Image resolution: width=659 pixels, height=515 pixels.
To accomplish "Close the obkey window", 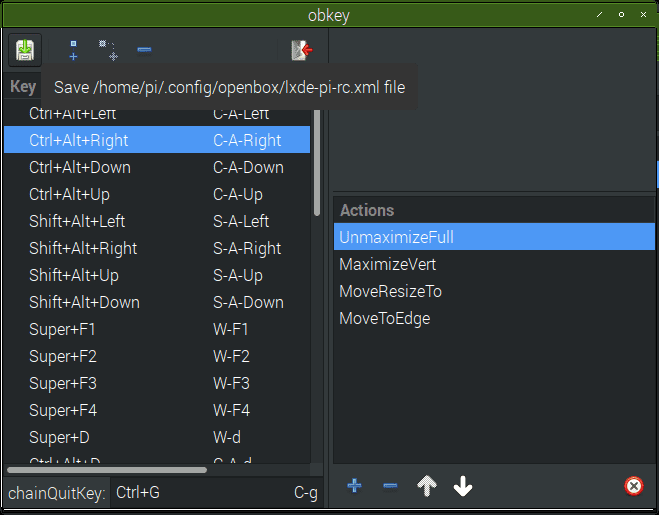I will (x=643, y=15).
